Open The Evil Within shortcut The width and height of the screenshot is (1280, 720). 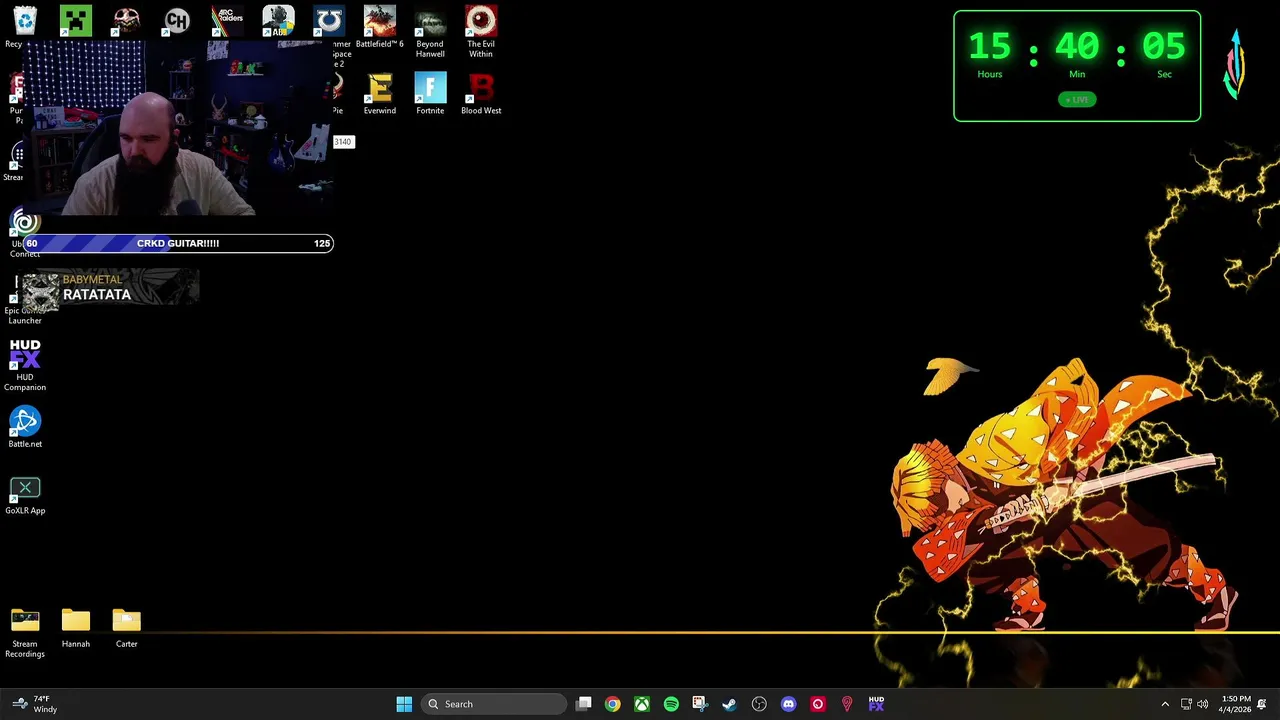tap(481, 31)
